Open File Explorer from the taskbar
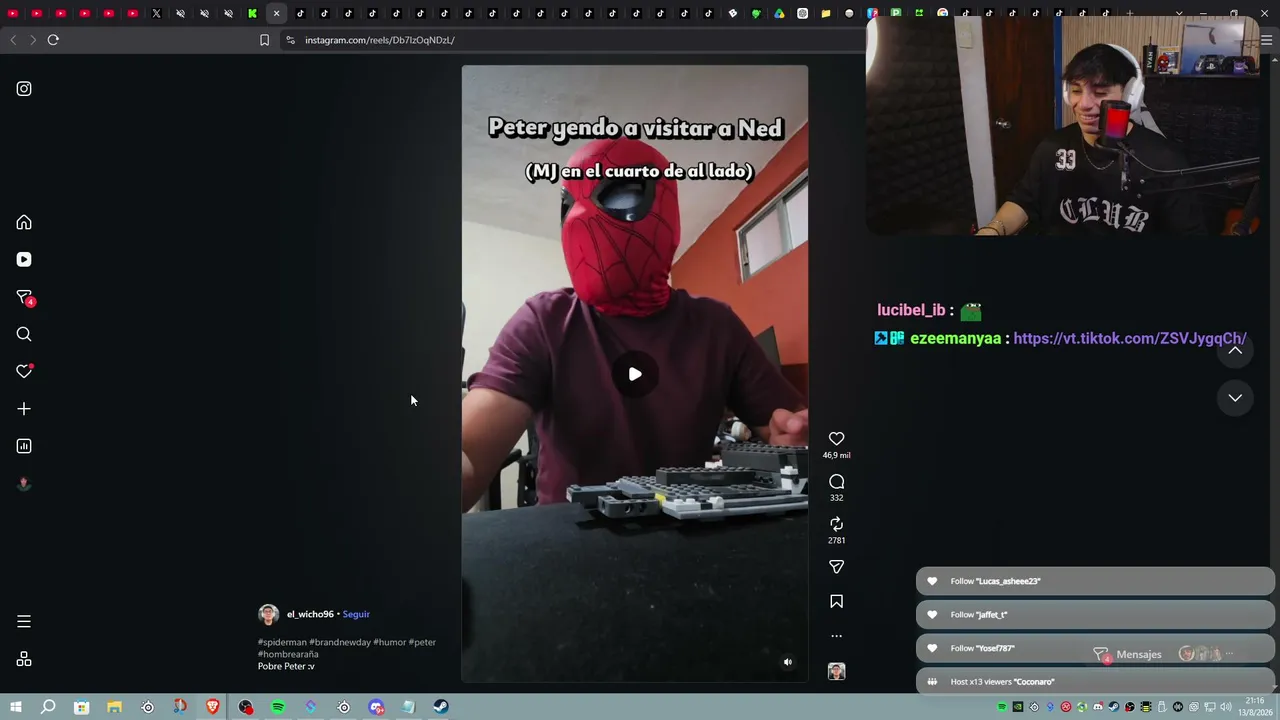1280x720 pixels. (114, 707)
